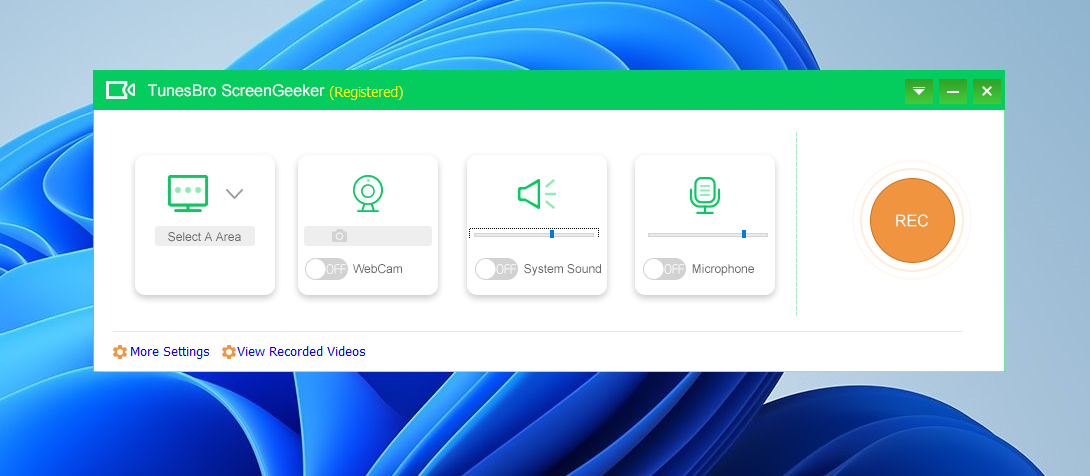Screen dimensions: 1090x476
Task: Click the Select A Area button
Action: point(204,236)
